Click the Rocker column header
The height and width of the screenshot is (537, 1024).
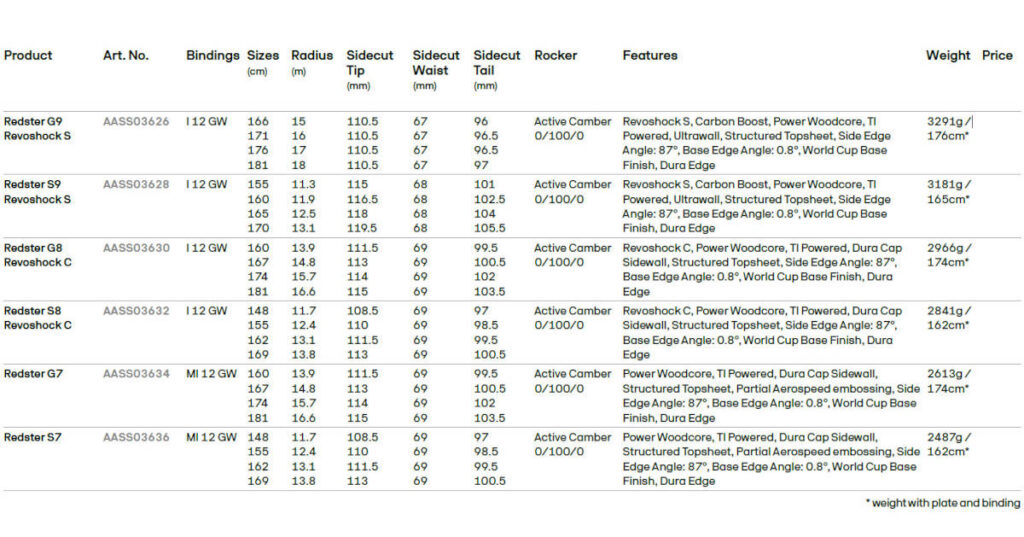(556, 56)
